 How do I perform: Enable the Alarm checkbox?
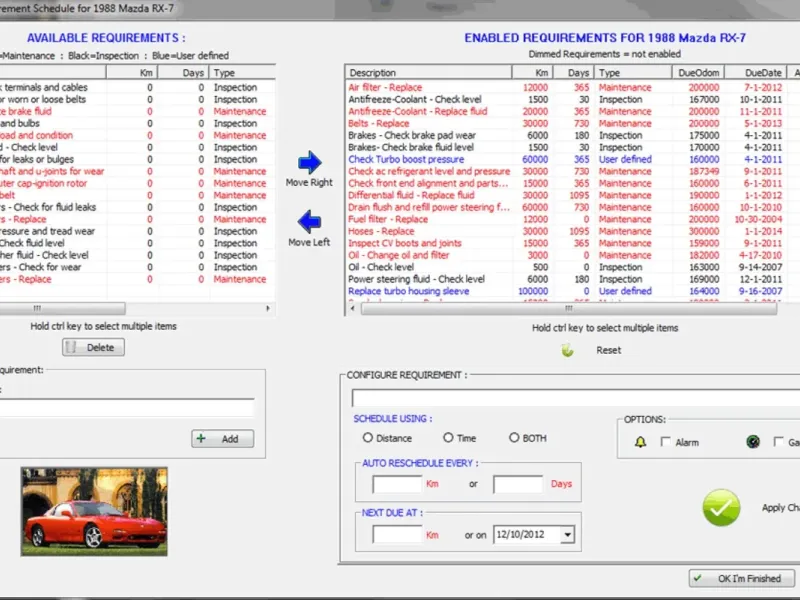[x=665, y=442]
